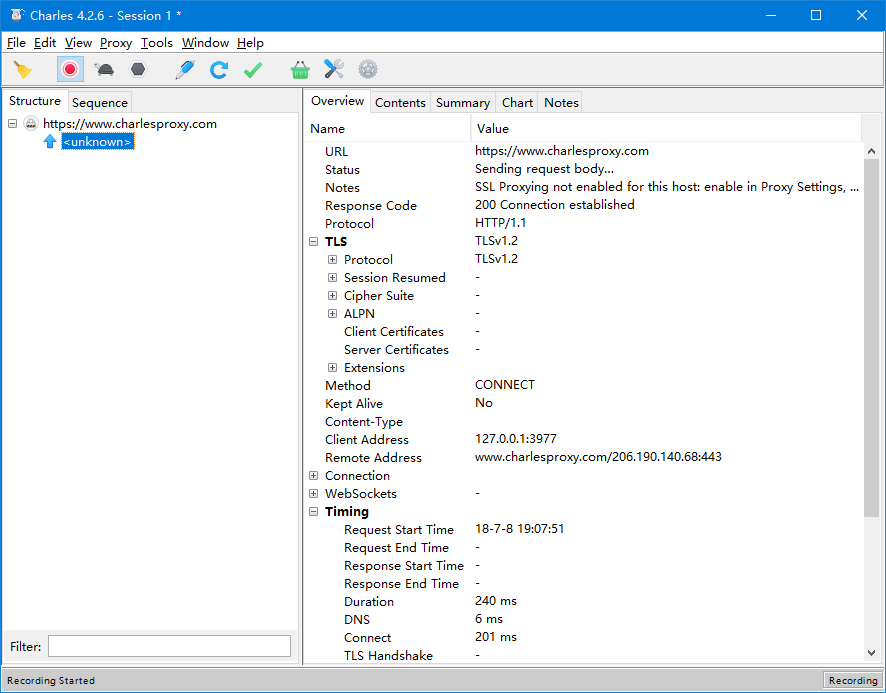The width and height of the screenshot is (886, 693).
Task: Expand the ALPN row
Action: [332, 313]
